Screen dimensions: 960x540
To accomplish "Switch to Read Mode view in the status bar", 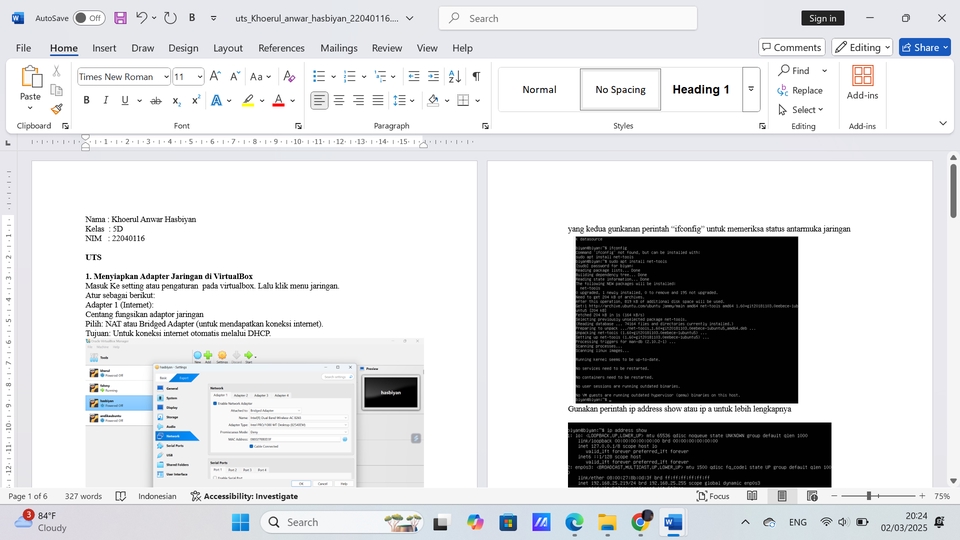I will tap(752, 496).
